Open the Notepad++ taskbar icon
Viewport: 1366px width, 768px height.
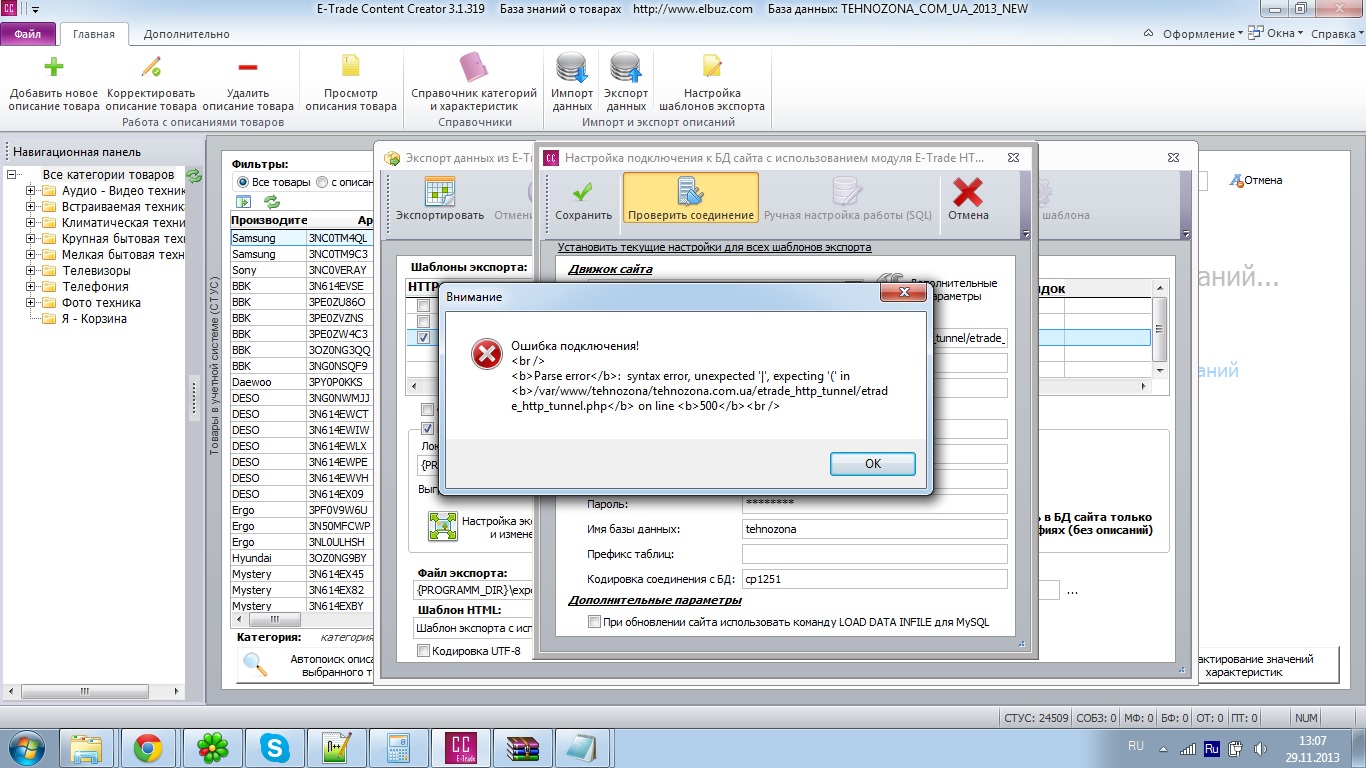[337, 748]
